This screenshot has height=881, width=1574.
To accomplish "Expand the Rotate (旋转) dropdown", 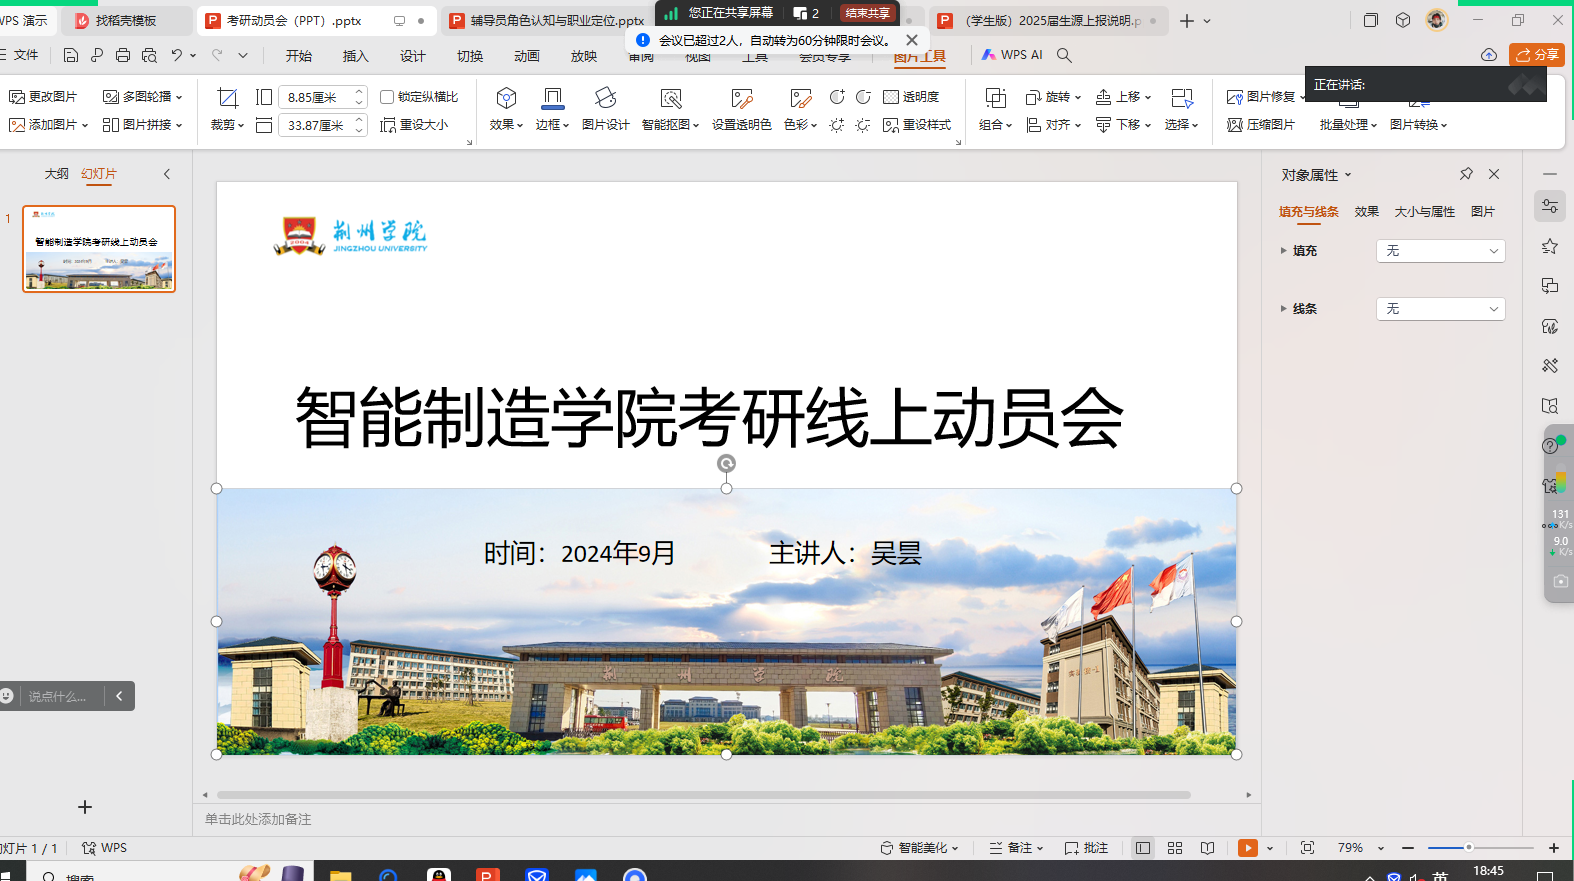I will pos(1054,97).
